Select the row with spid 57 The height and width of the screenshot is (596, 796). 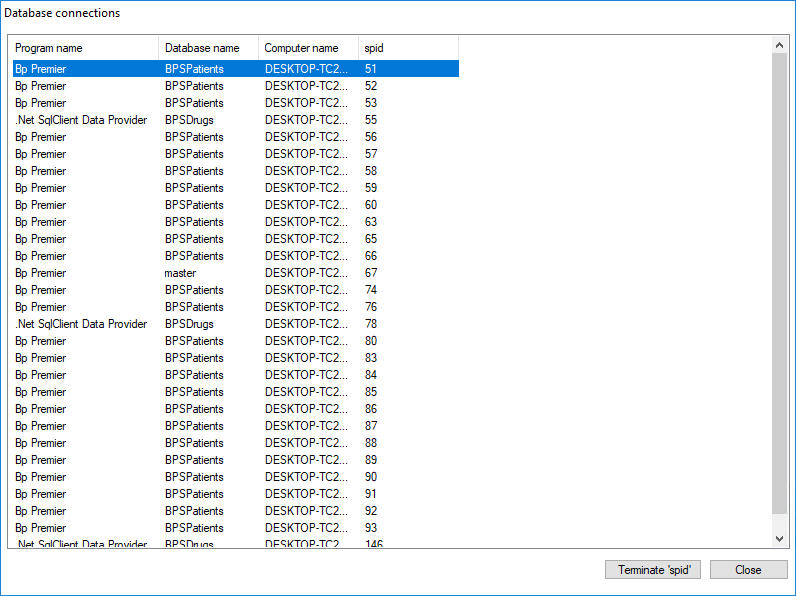(236, 154)
